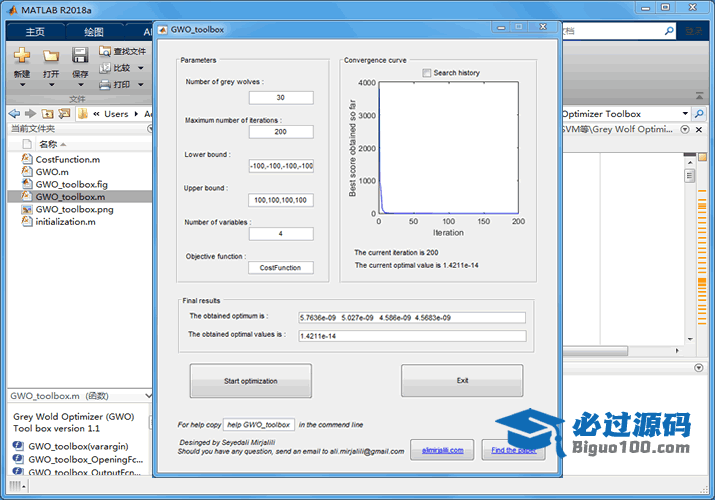Click the Exit button in GWO_toolbox
The height and width of the screenshot is (500, 715).
[462, 381]
